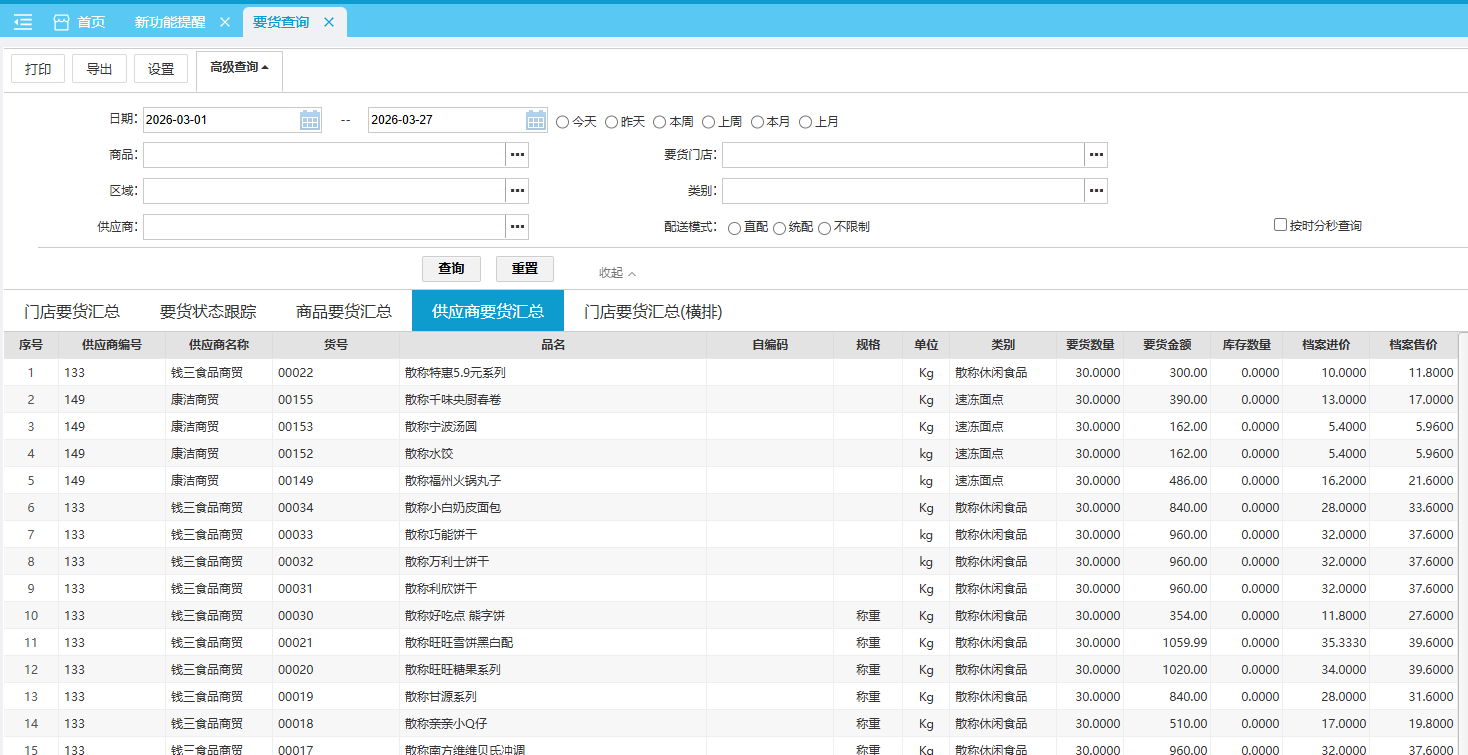The width and height of the screenshot is (1468, 755).
Task: Click the 类别 lookup ellipsis button
Action: (1096, 191)
